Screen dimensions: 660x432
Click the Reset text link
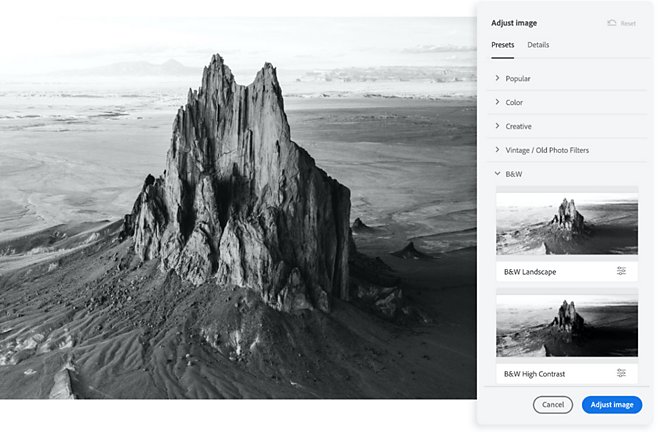[x=628, y=24]
